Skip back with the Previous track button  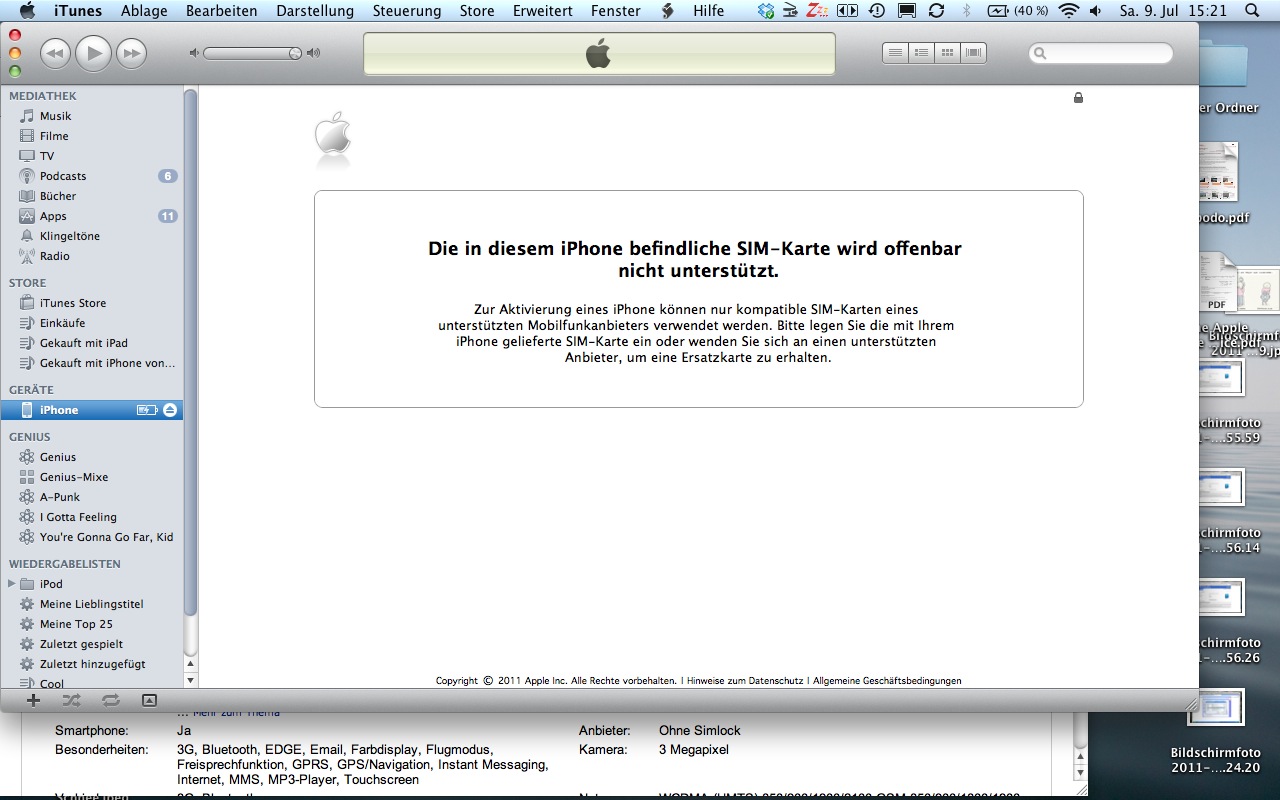pos(55,53)
